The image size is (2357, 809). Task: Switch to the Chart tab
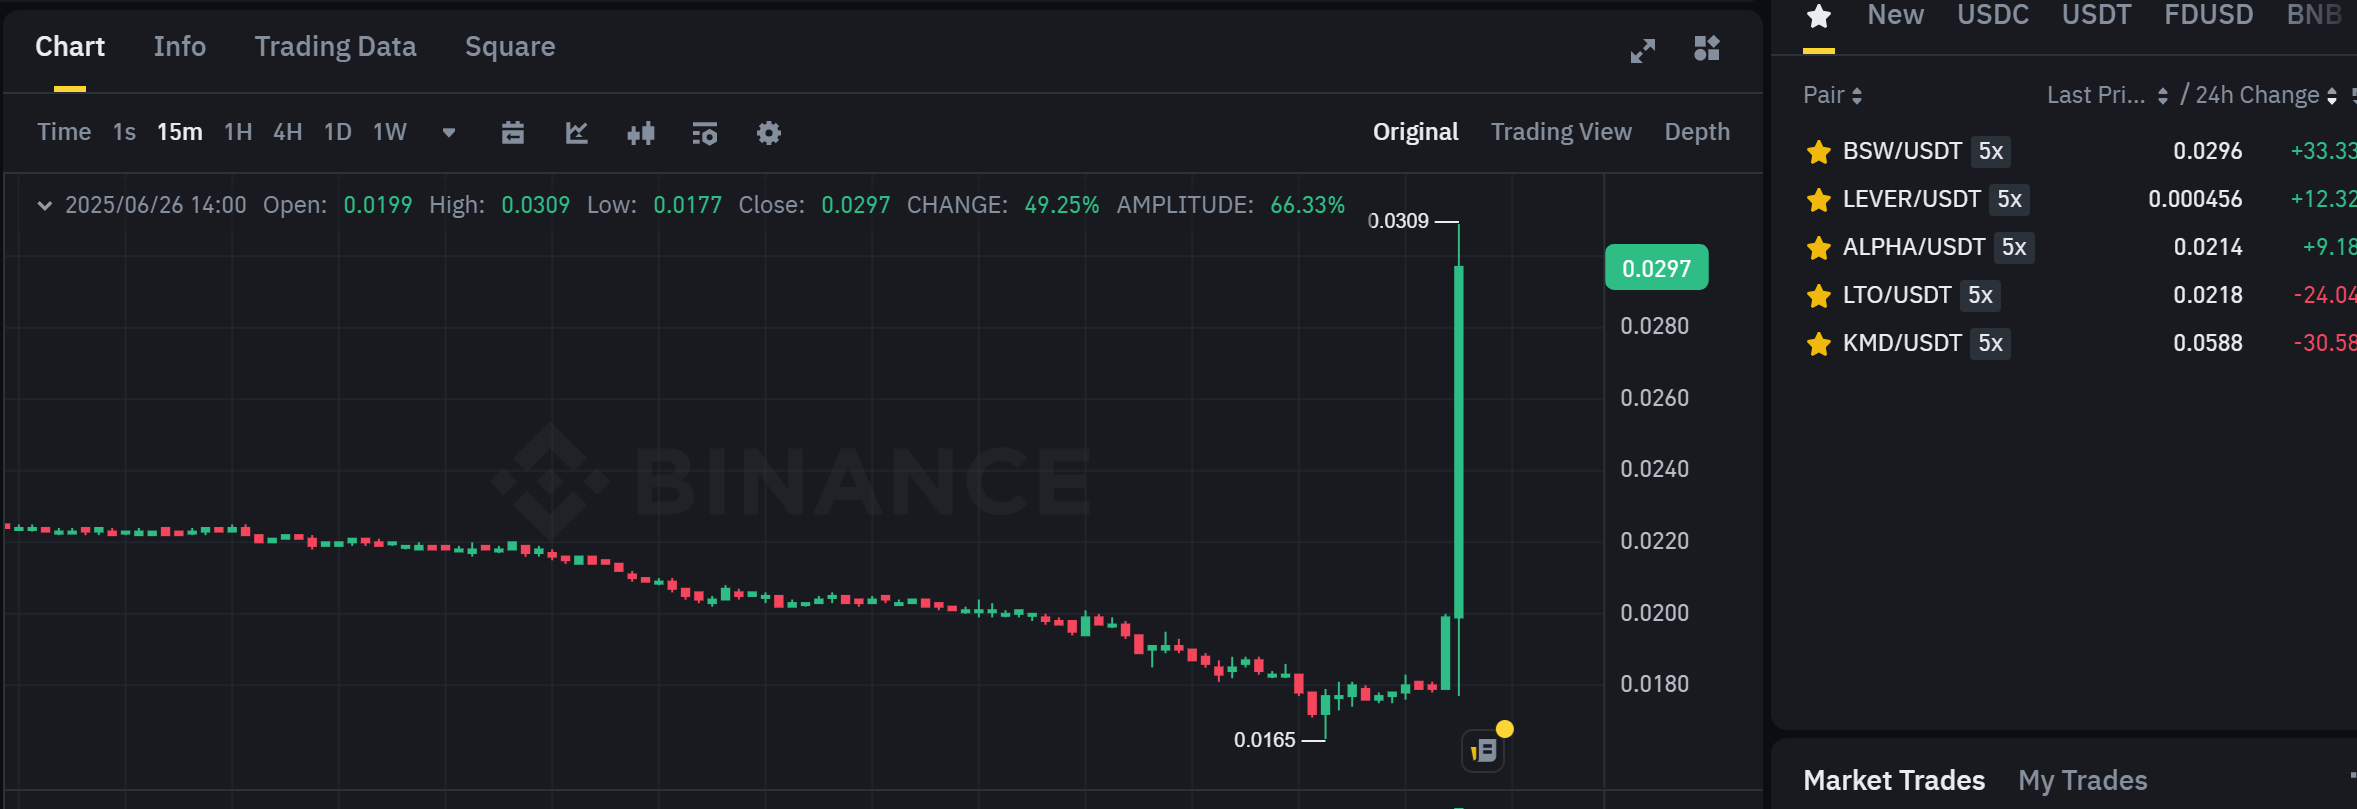click(70, 46)
